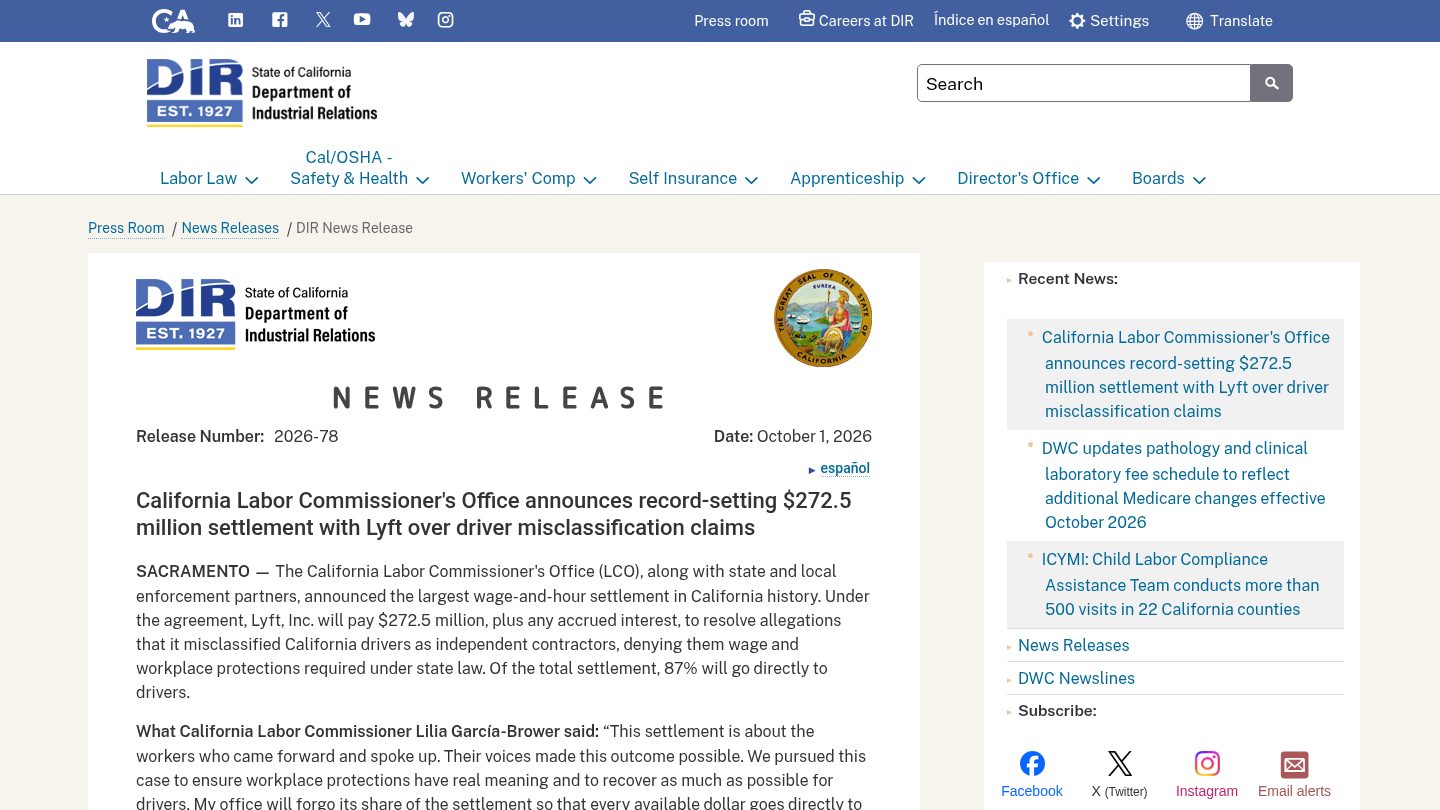Open Email alerts envelope icon
The image size is (1440, 810).
[x=1294, y=765]
